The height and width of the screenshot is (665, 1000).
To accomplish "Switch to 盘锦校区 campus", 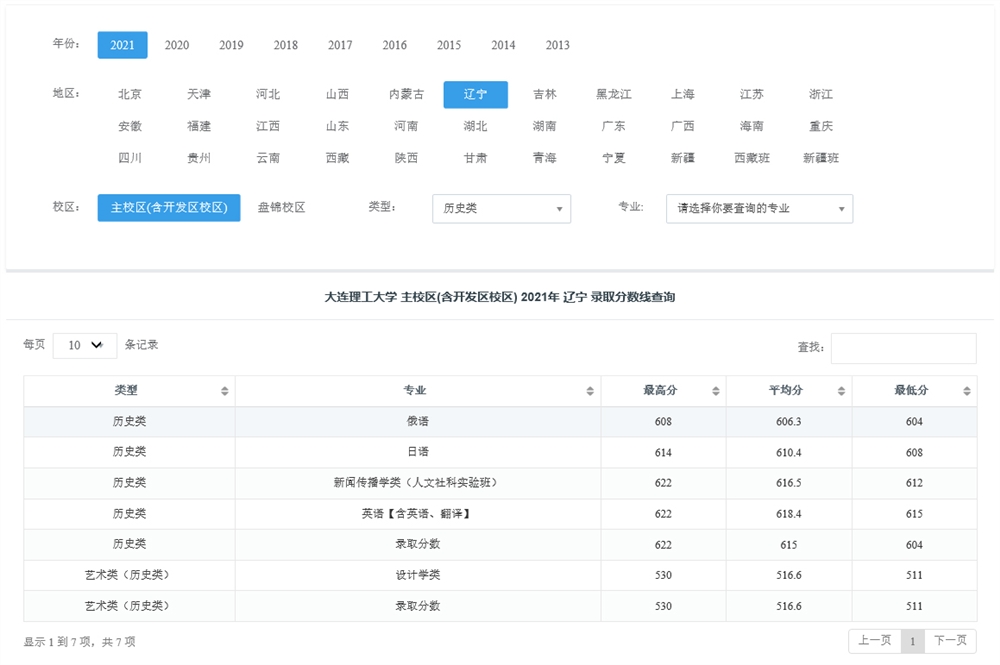I will 281,208.
